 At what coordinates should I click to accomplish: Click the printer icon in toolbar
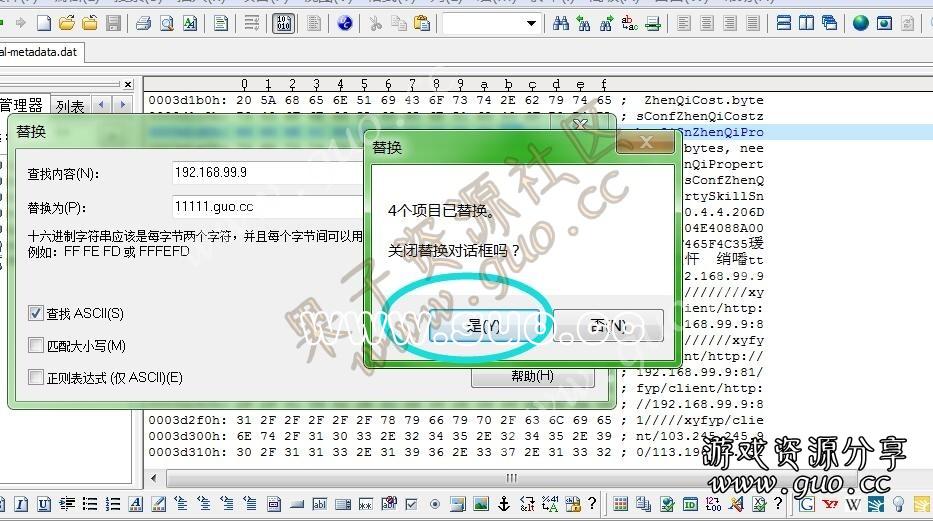(143, 22)
